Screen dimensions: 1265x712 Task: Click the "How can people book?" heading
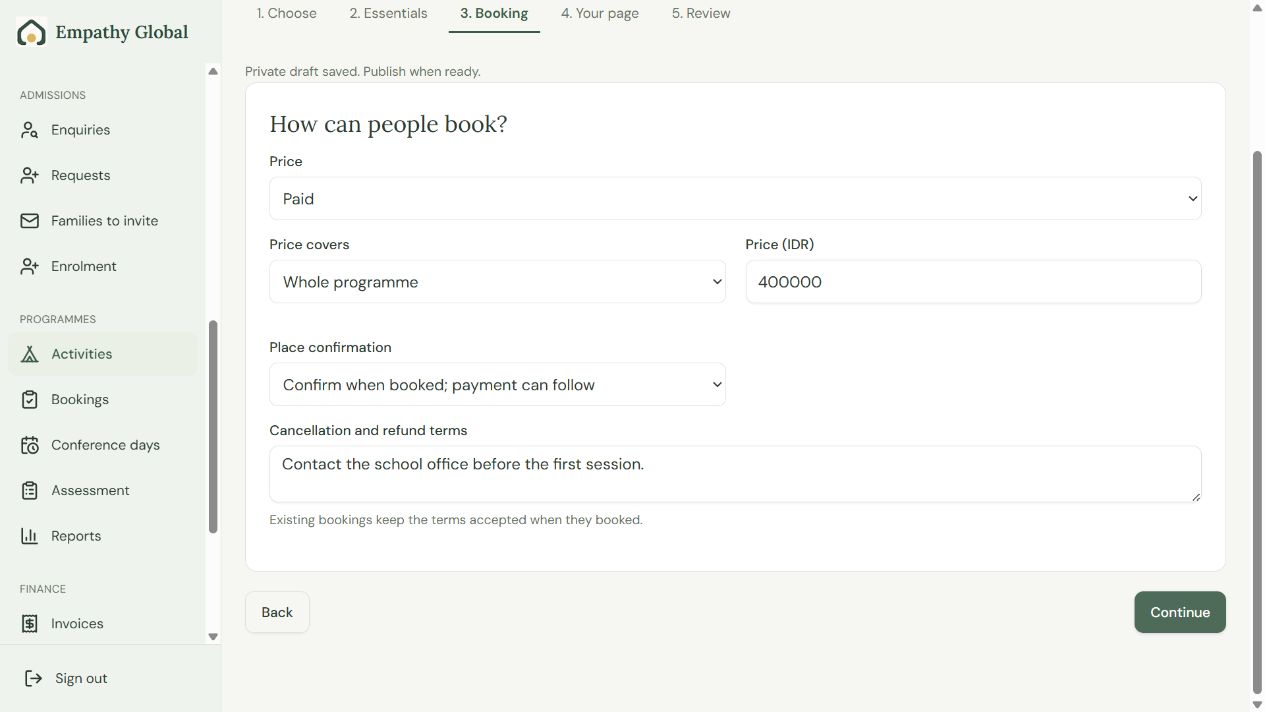click(x=388, y=124)
